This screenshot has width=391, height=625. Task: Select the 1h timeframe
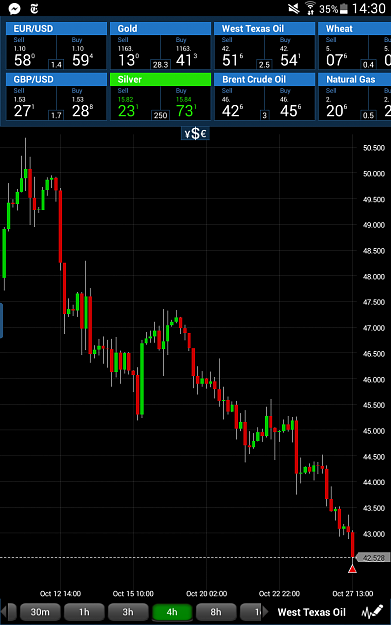coord(84,612)
